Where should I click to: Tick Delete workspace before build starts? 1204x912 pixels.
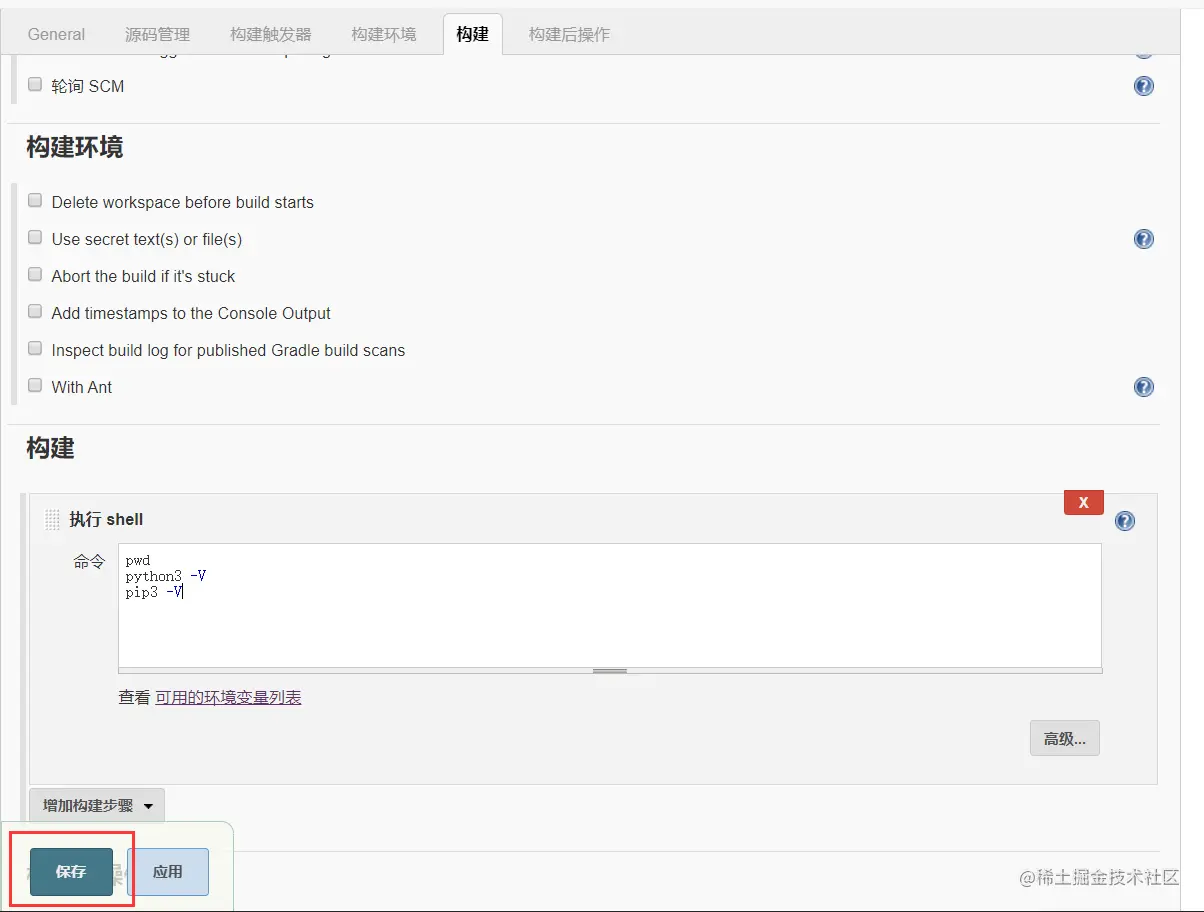click(35, 201)
